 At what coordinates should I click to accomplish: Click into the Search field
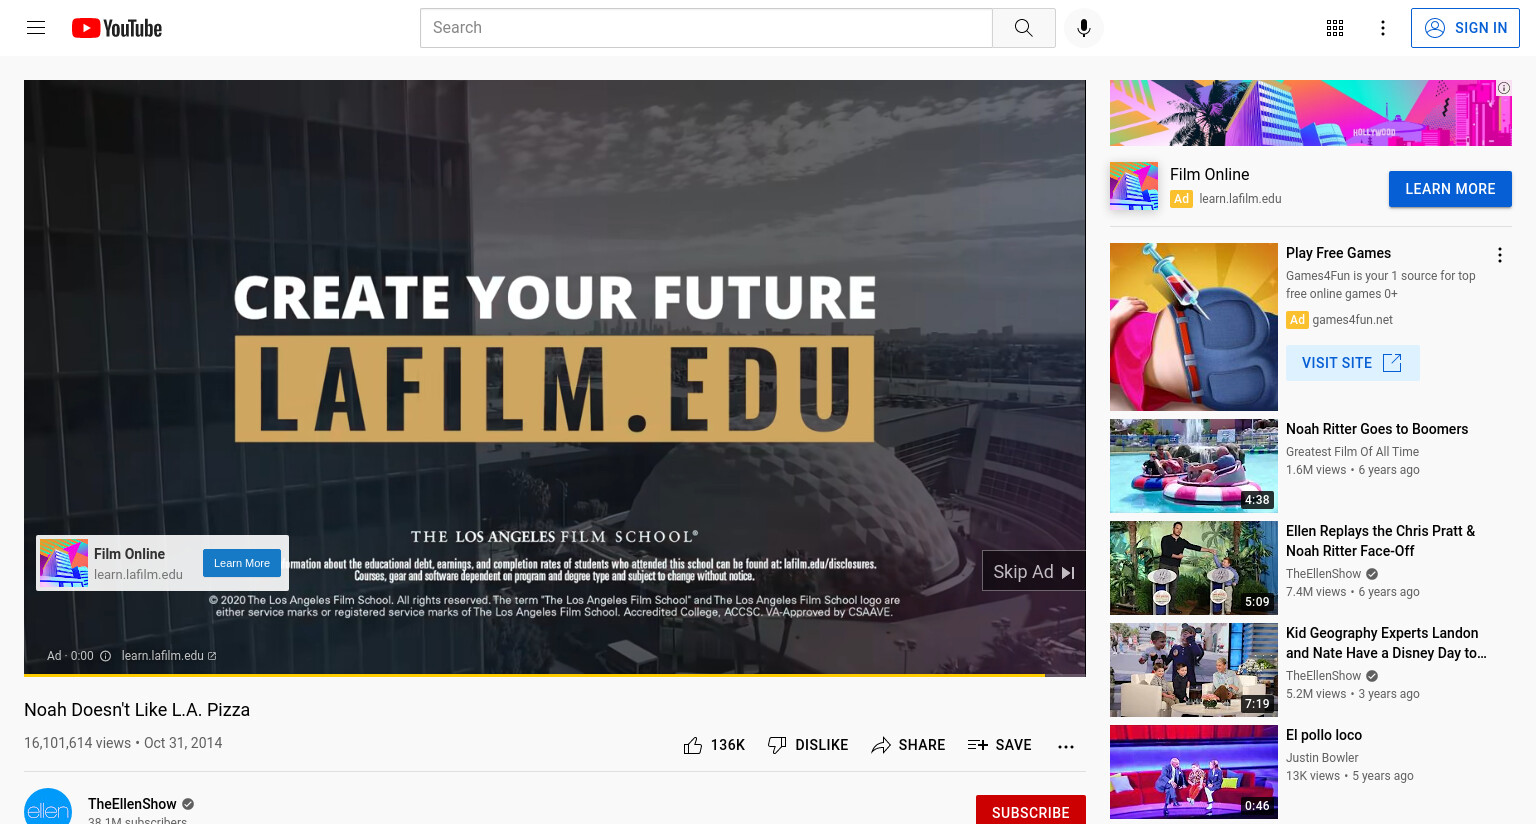(706, 28)
